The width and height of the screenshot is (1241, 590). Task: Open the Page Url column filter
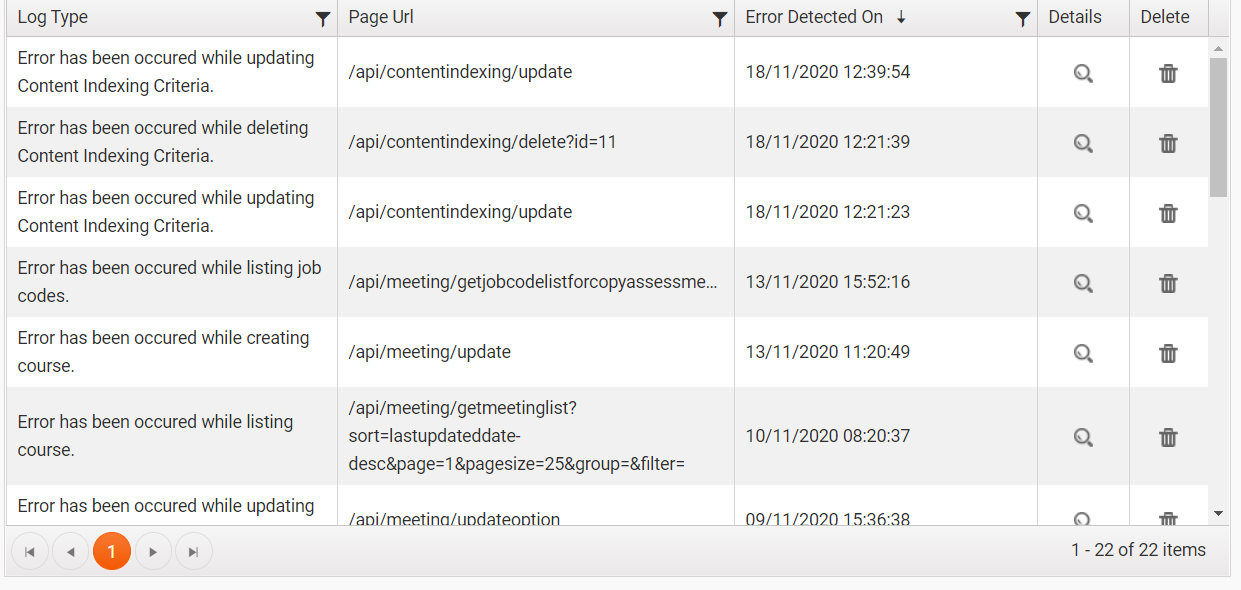(719, 18)
